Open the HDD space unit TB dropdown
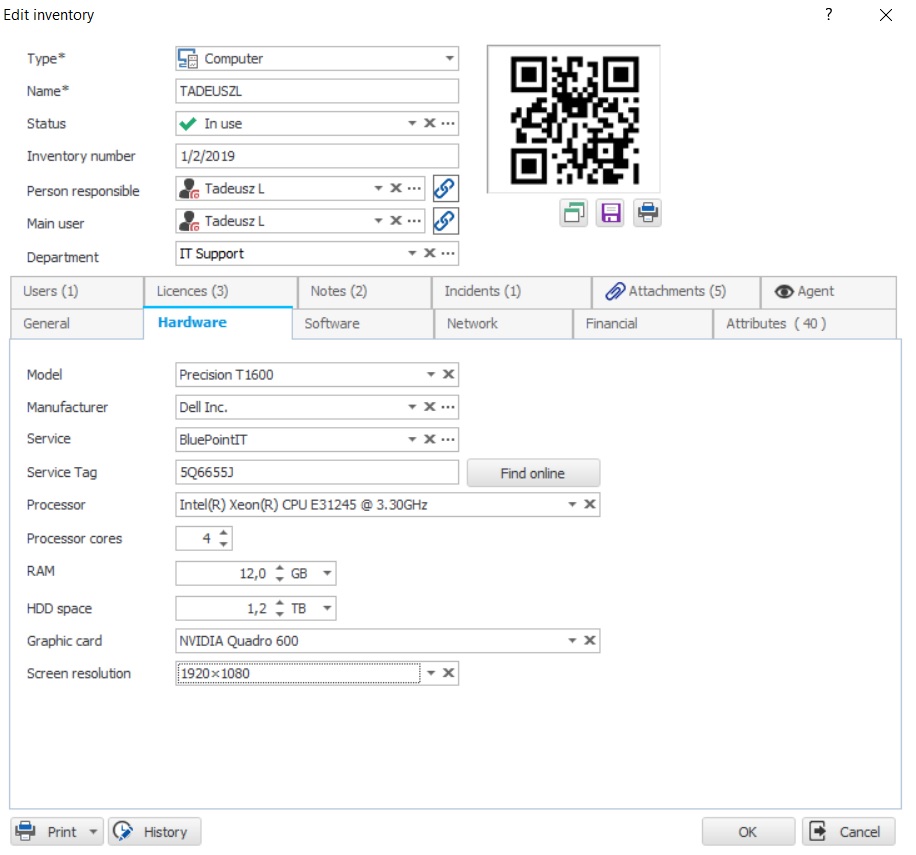 [x=327, y=608]
